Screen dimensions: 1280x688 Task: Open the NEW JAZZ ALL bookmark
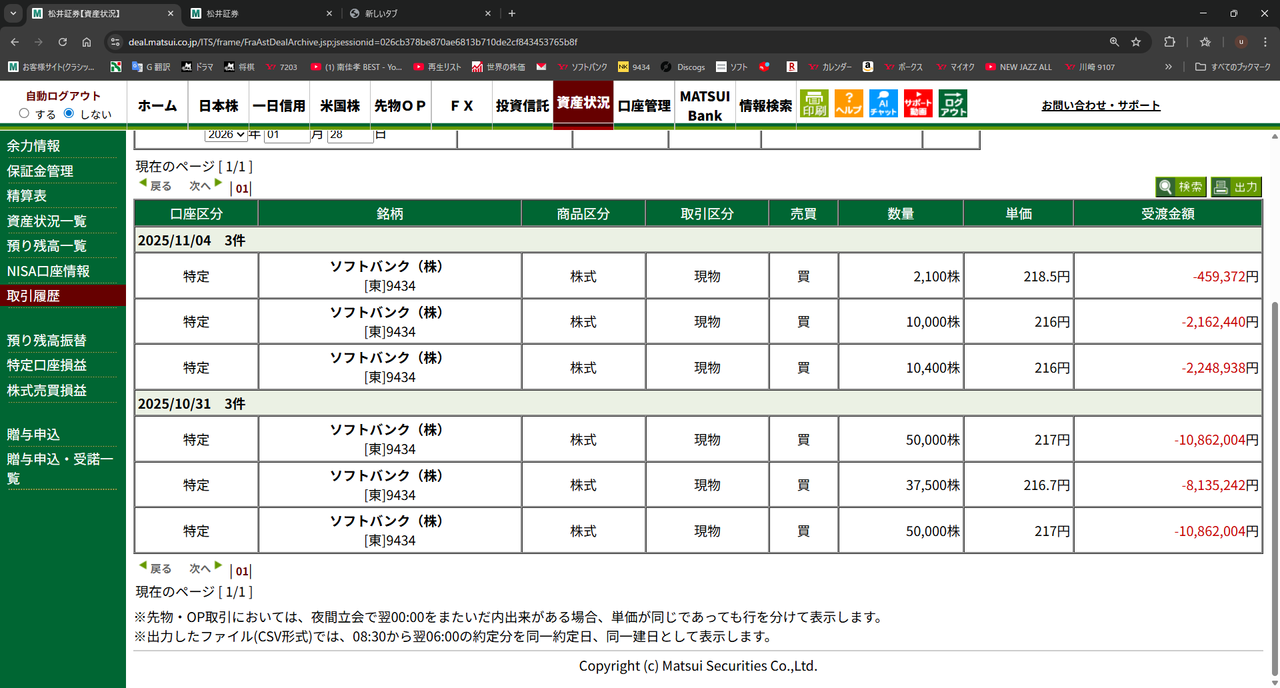(1018, 67)
